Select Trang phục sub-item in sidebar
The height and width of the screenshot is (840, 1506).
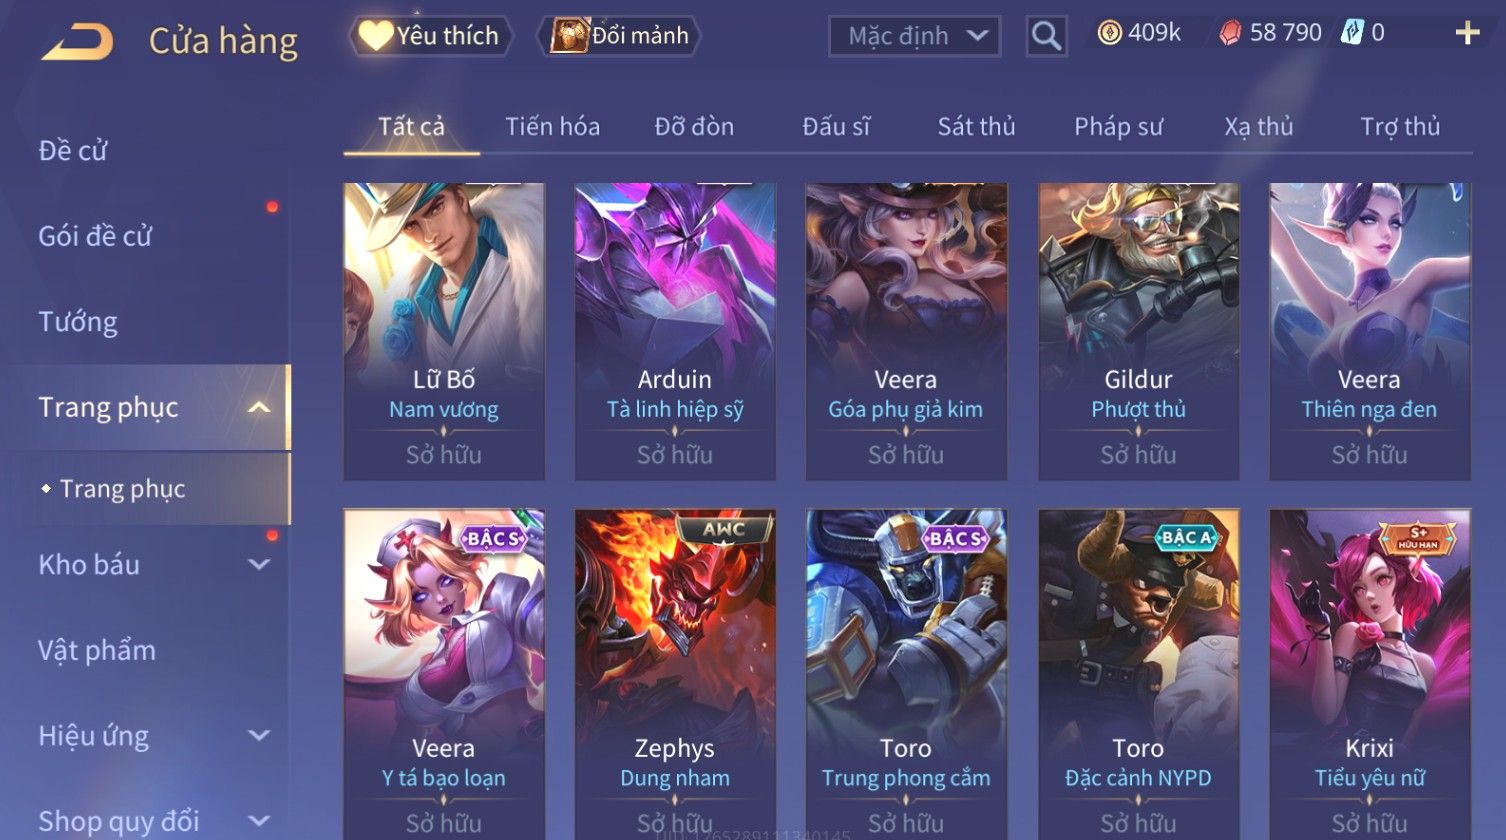(x=122, y=489)
